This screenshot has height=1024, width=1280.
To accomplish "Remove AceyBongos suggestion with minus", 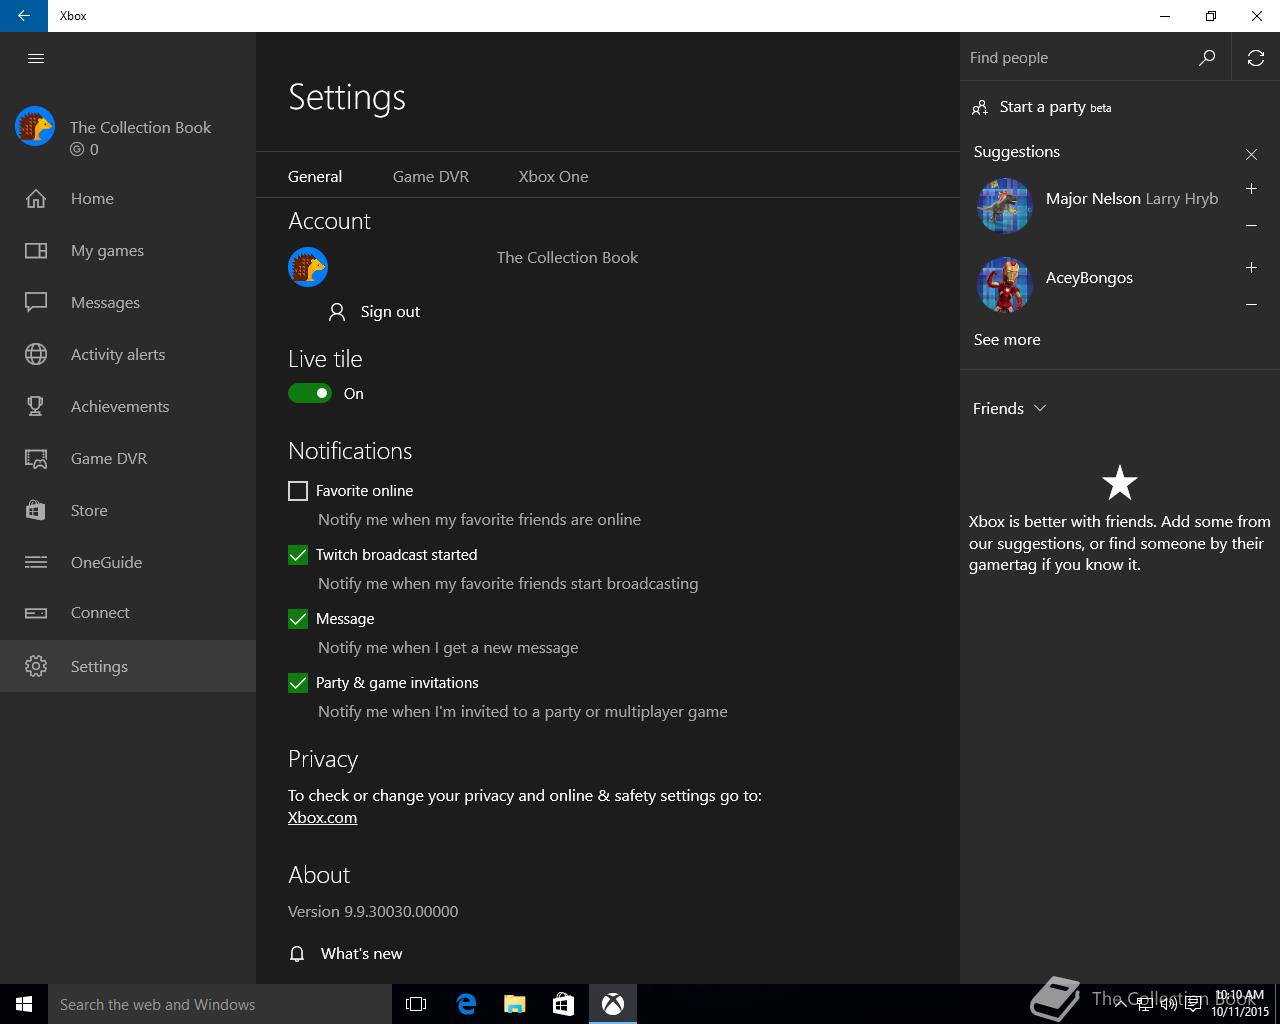I will click(1251, 304).
